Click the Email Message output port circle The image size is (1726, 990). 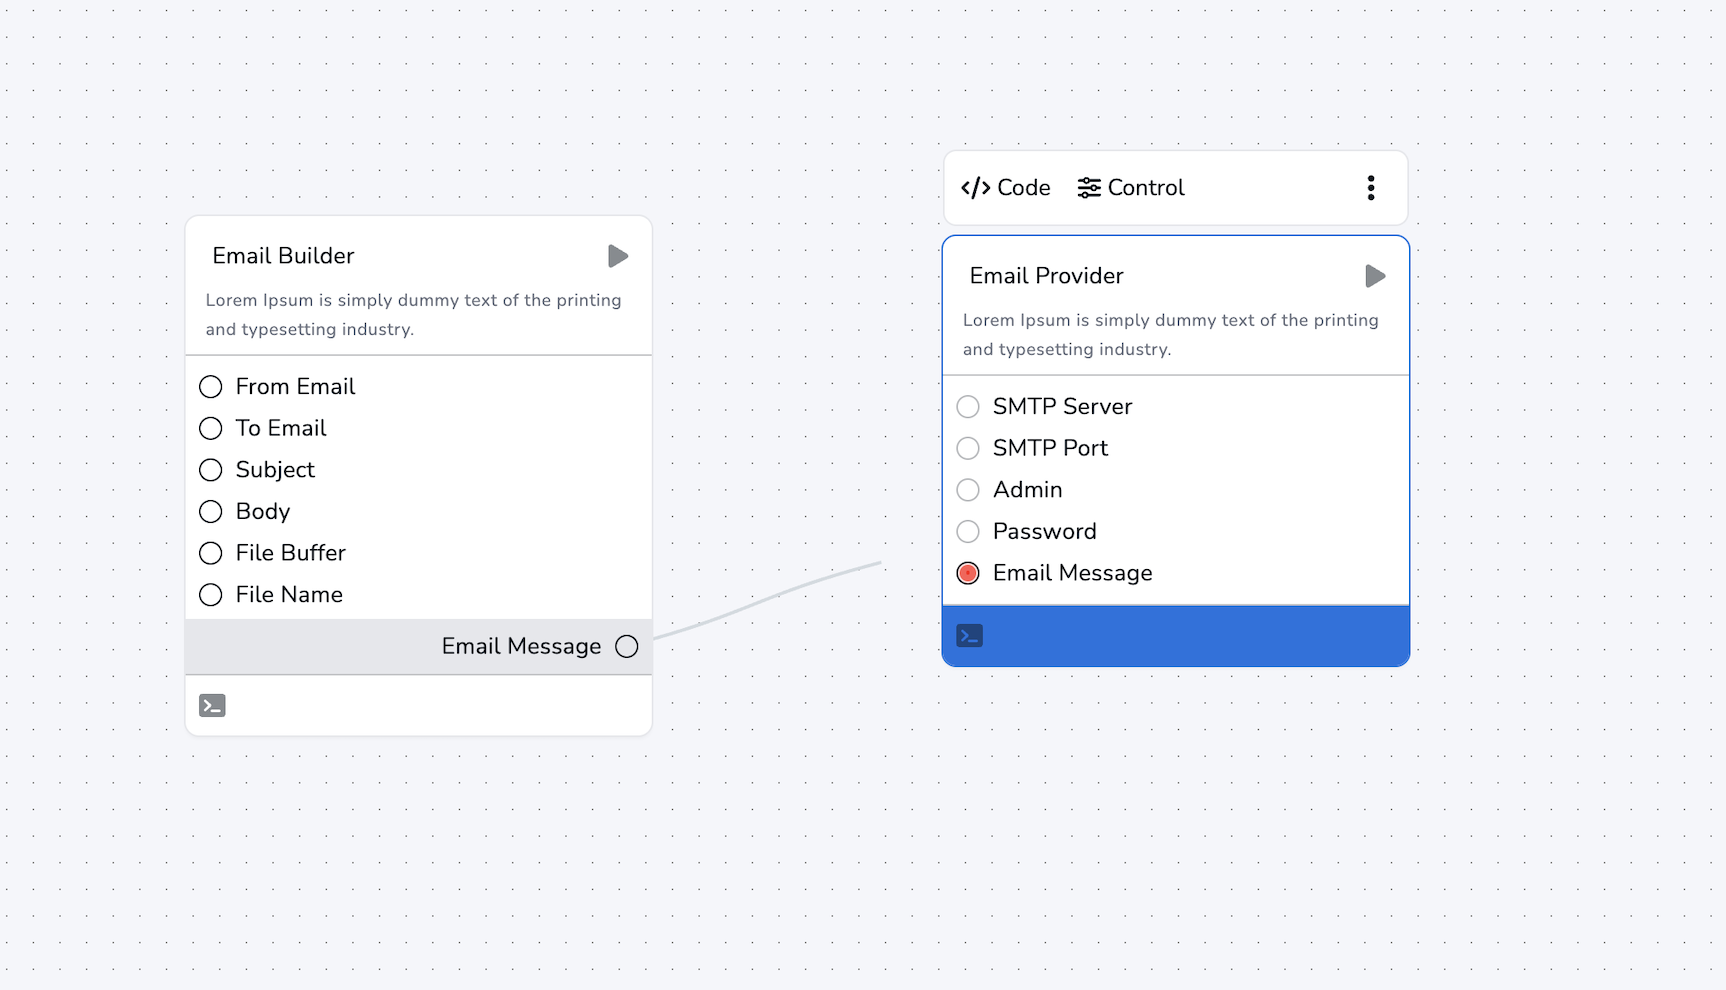(627, 646)
